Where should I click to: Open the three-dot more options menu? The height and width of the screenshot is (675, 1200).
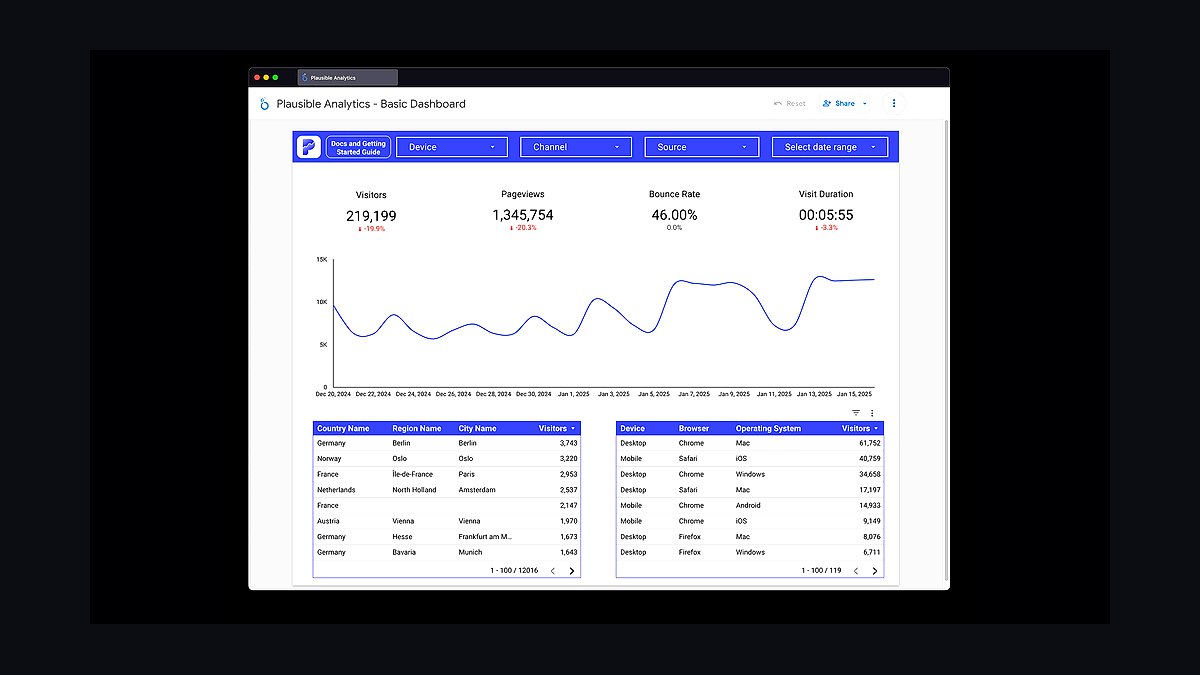[894, 103]
